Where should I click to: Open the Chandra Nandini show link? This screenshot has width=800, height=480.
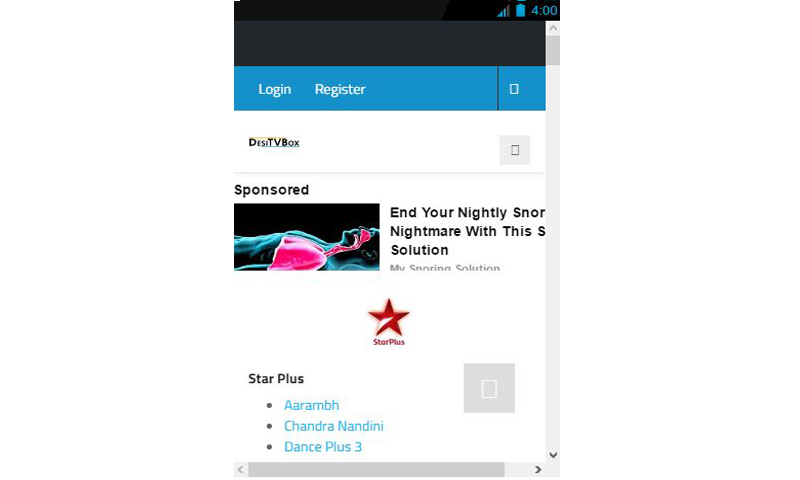[x=334, y=426]
